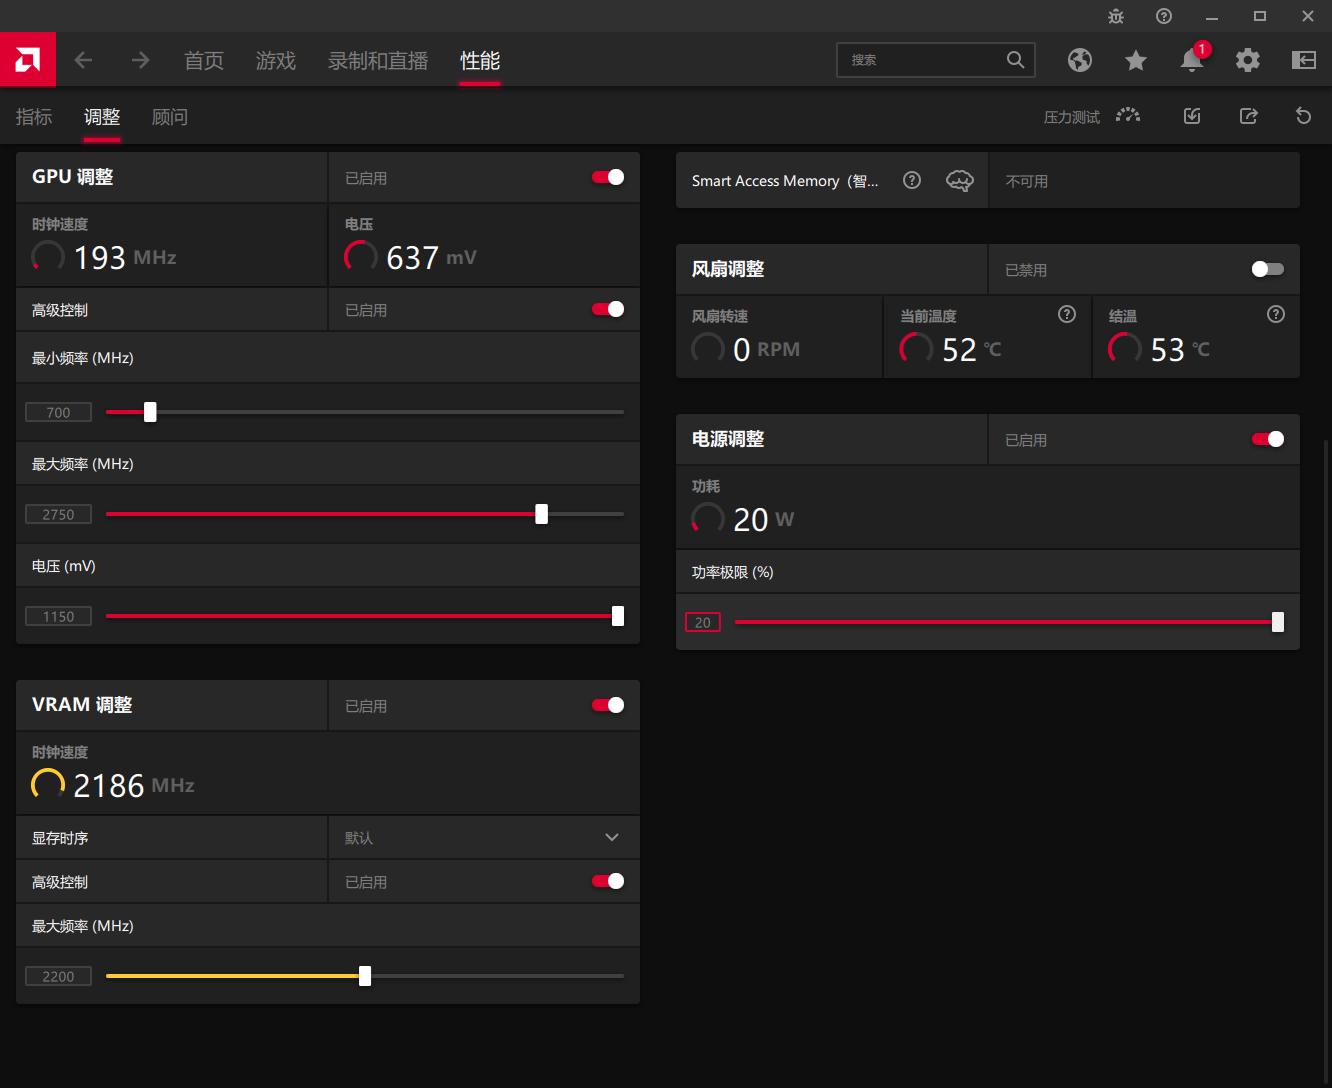Click the 最大频率 GPU slider handle
This screenshot has height=1088, width=1332.
pos(541,514)
